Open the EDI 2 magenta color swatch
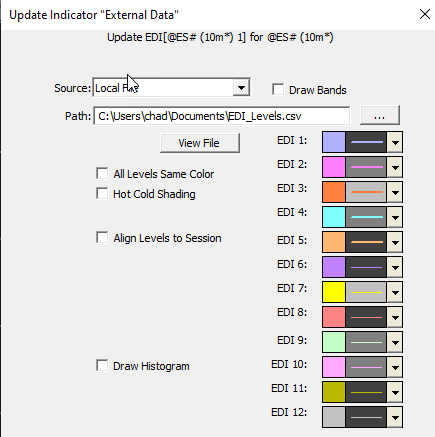This screenshot has height=437, width=435. click(334, 167)
